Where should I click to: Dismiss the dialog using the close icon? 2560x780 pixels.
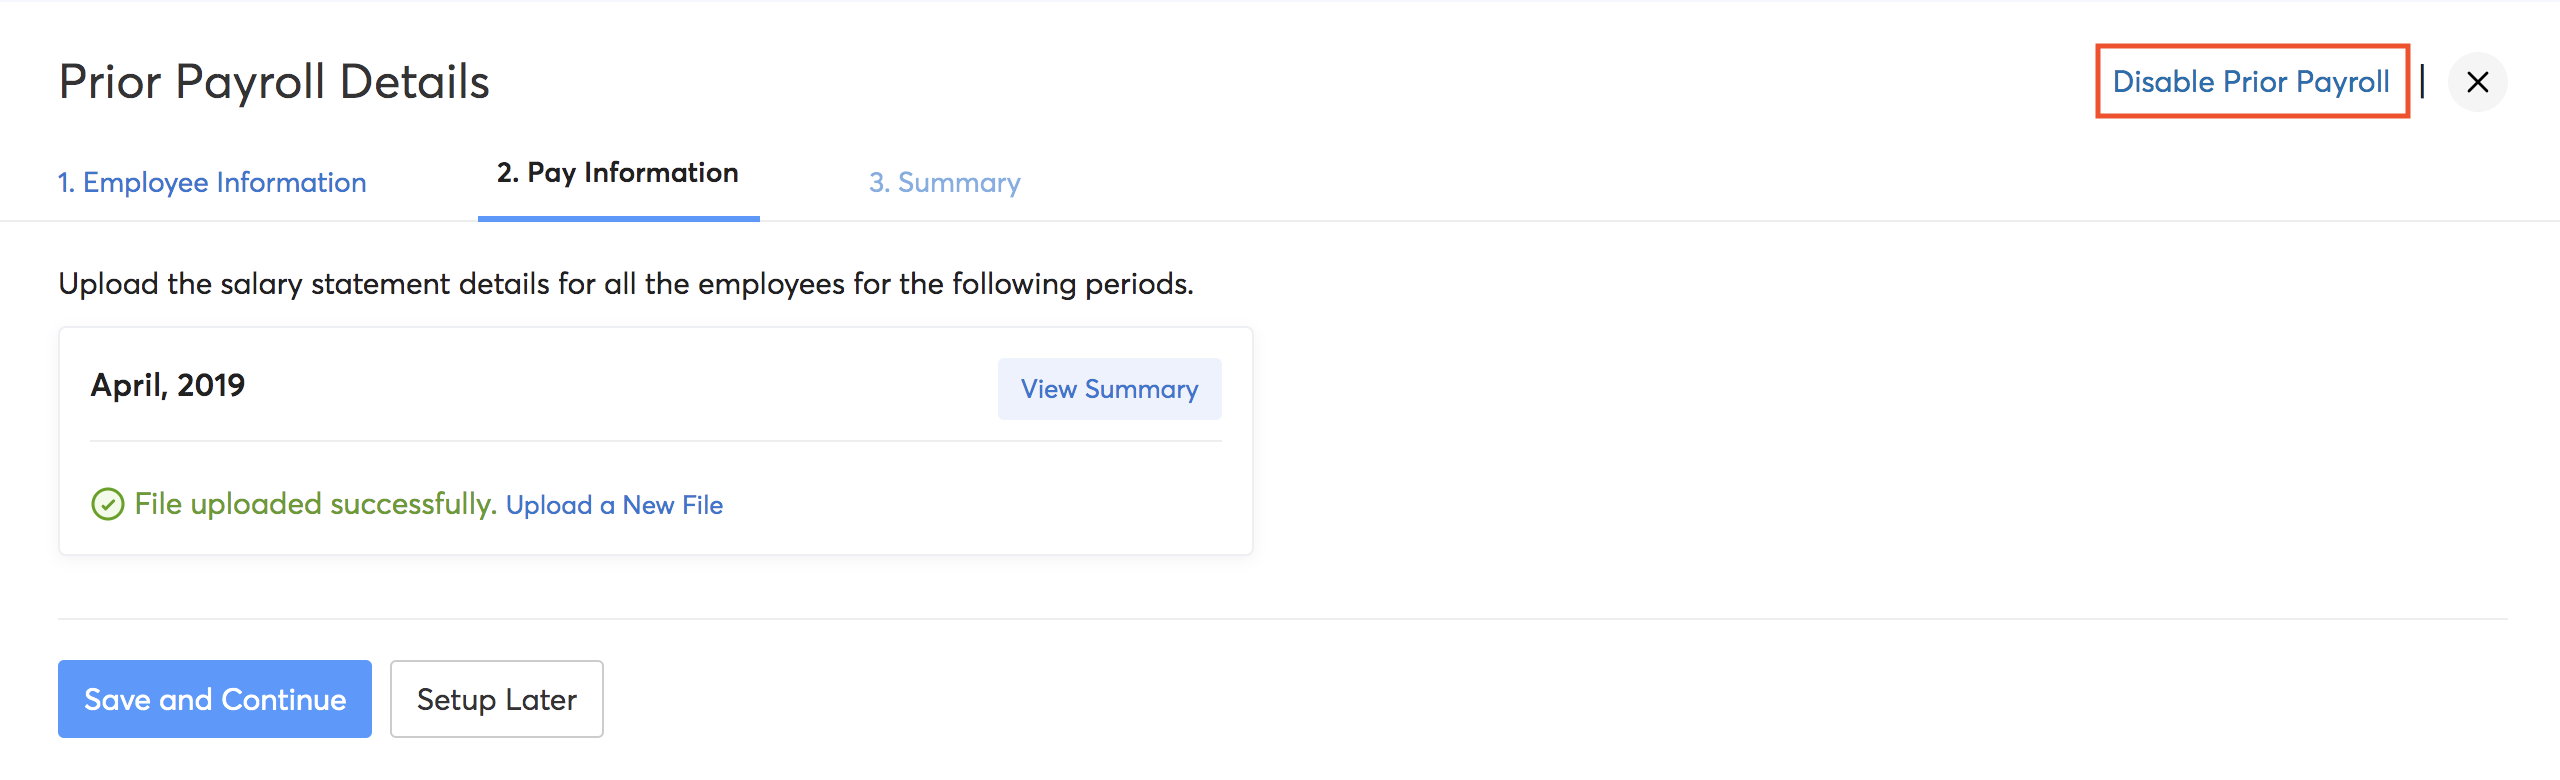point(2478,83)
